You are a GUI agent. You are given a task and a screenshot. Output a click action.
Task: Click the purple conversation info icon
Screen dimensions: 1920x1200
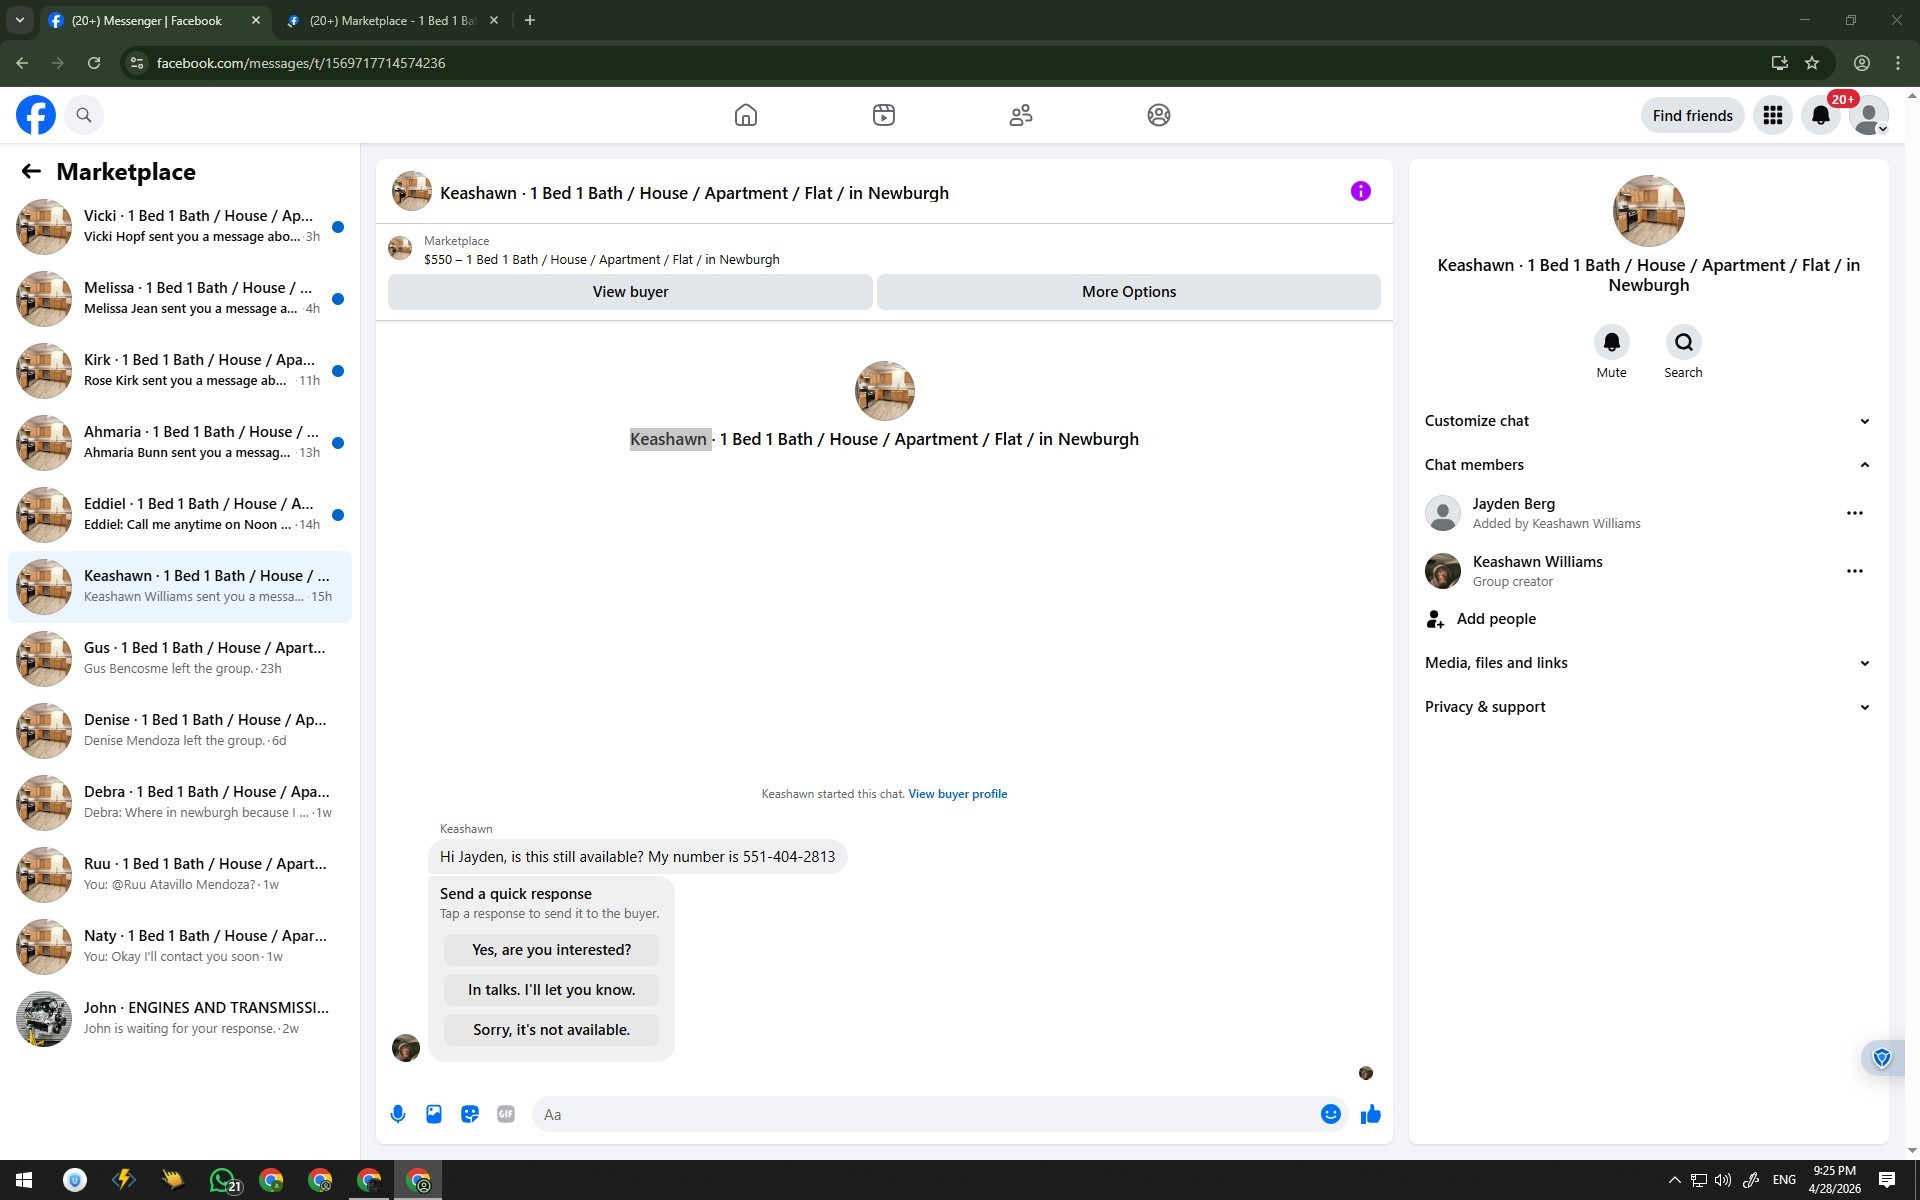click(1360, 191)
